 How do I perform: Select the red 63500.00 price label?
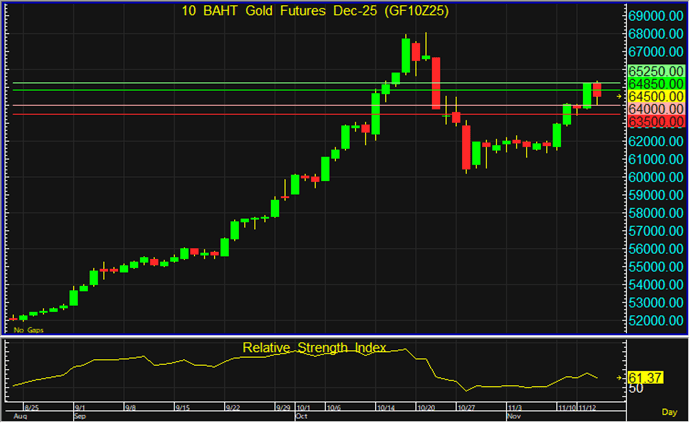[x=655, y=120]
